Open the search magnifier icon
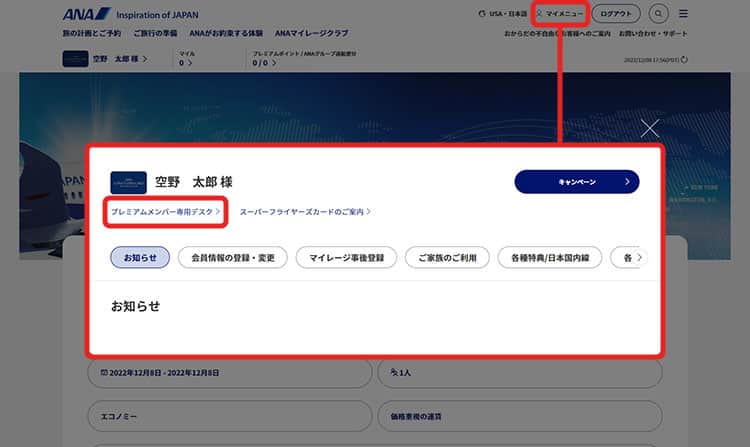 (658, 14)
